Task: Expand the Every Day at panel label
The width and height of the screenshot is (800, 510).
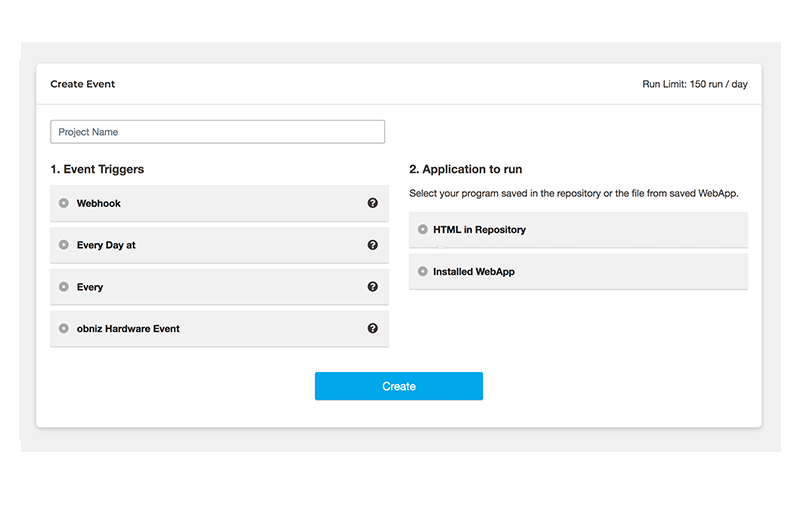Action: click(106, 245)
